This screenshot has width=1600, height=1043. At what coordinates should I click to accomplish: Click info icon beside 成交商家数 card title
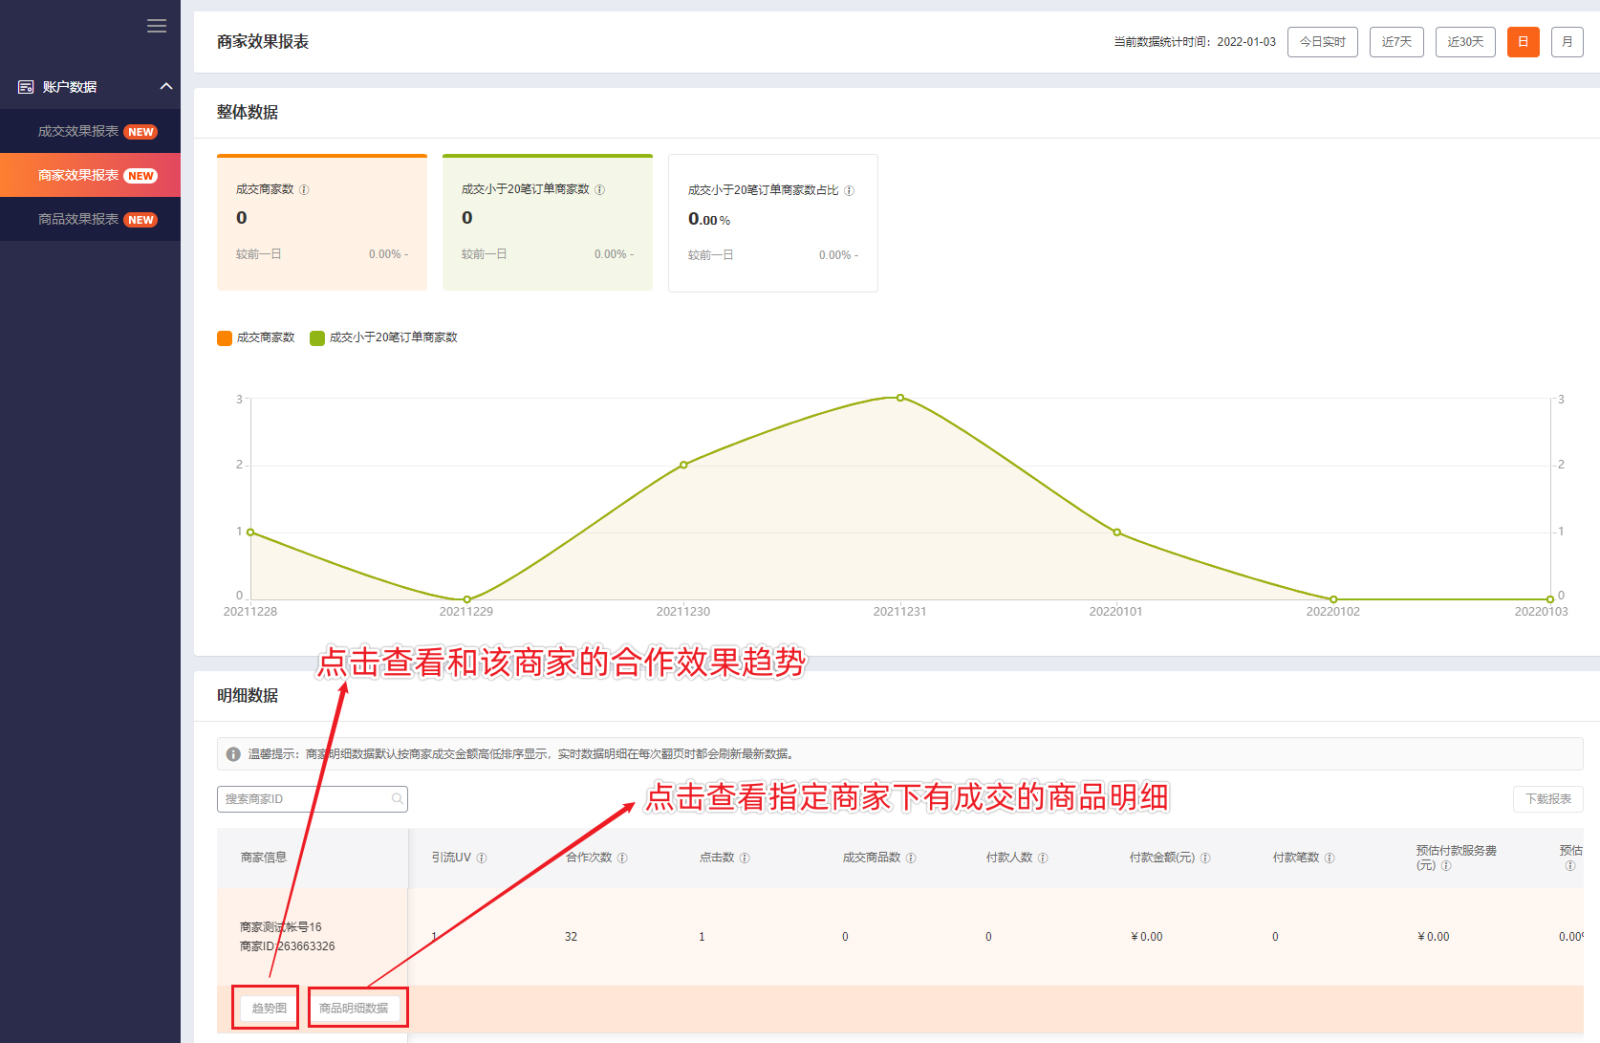point(304,190)
